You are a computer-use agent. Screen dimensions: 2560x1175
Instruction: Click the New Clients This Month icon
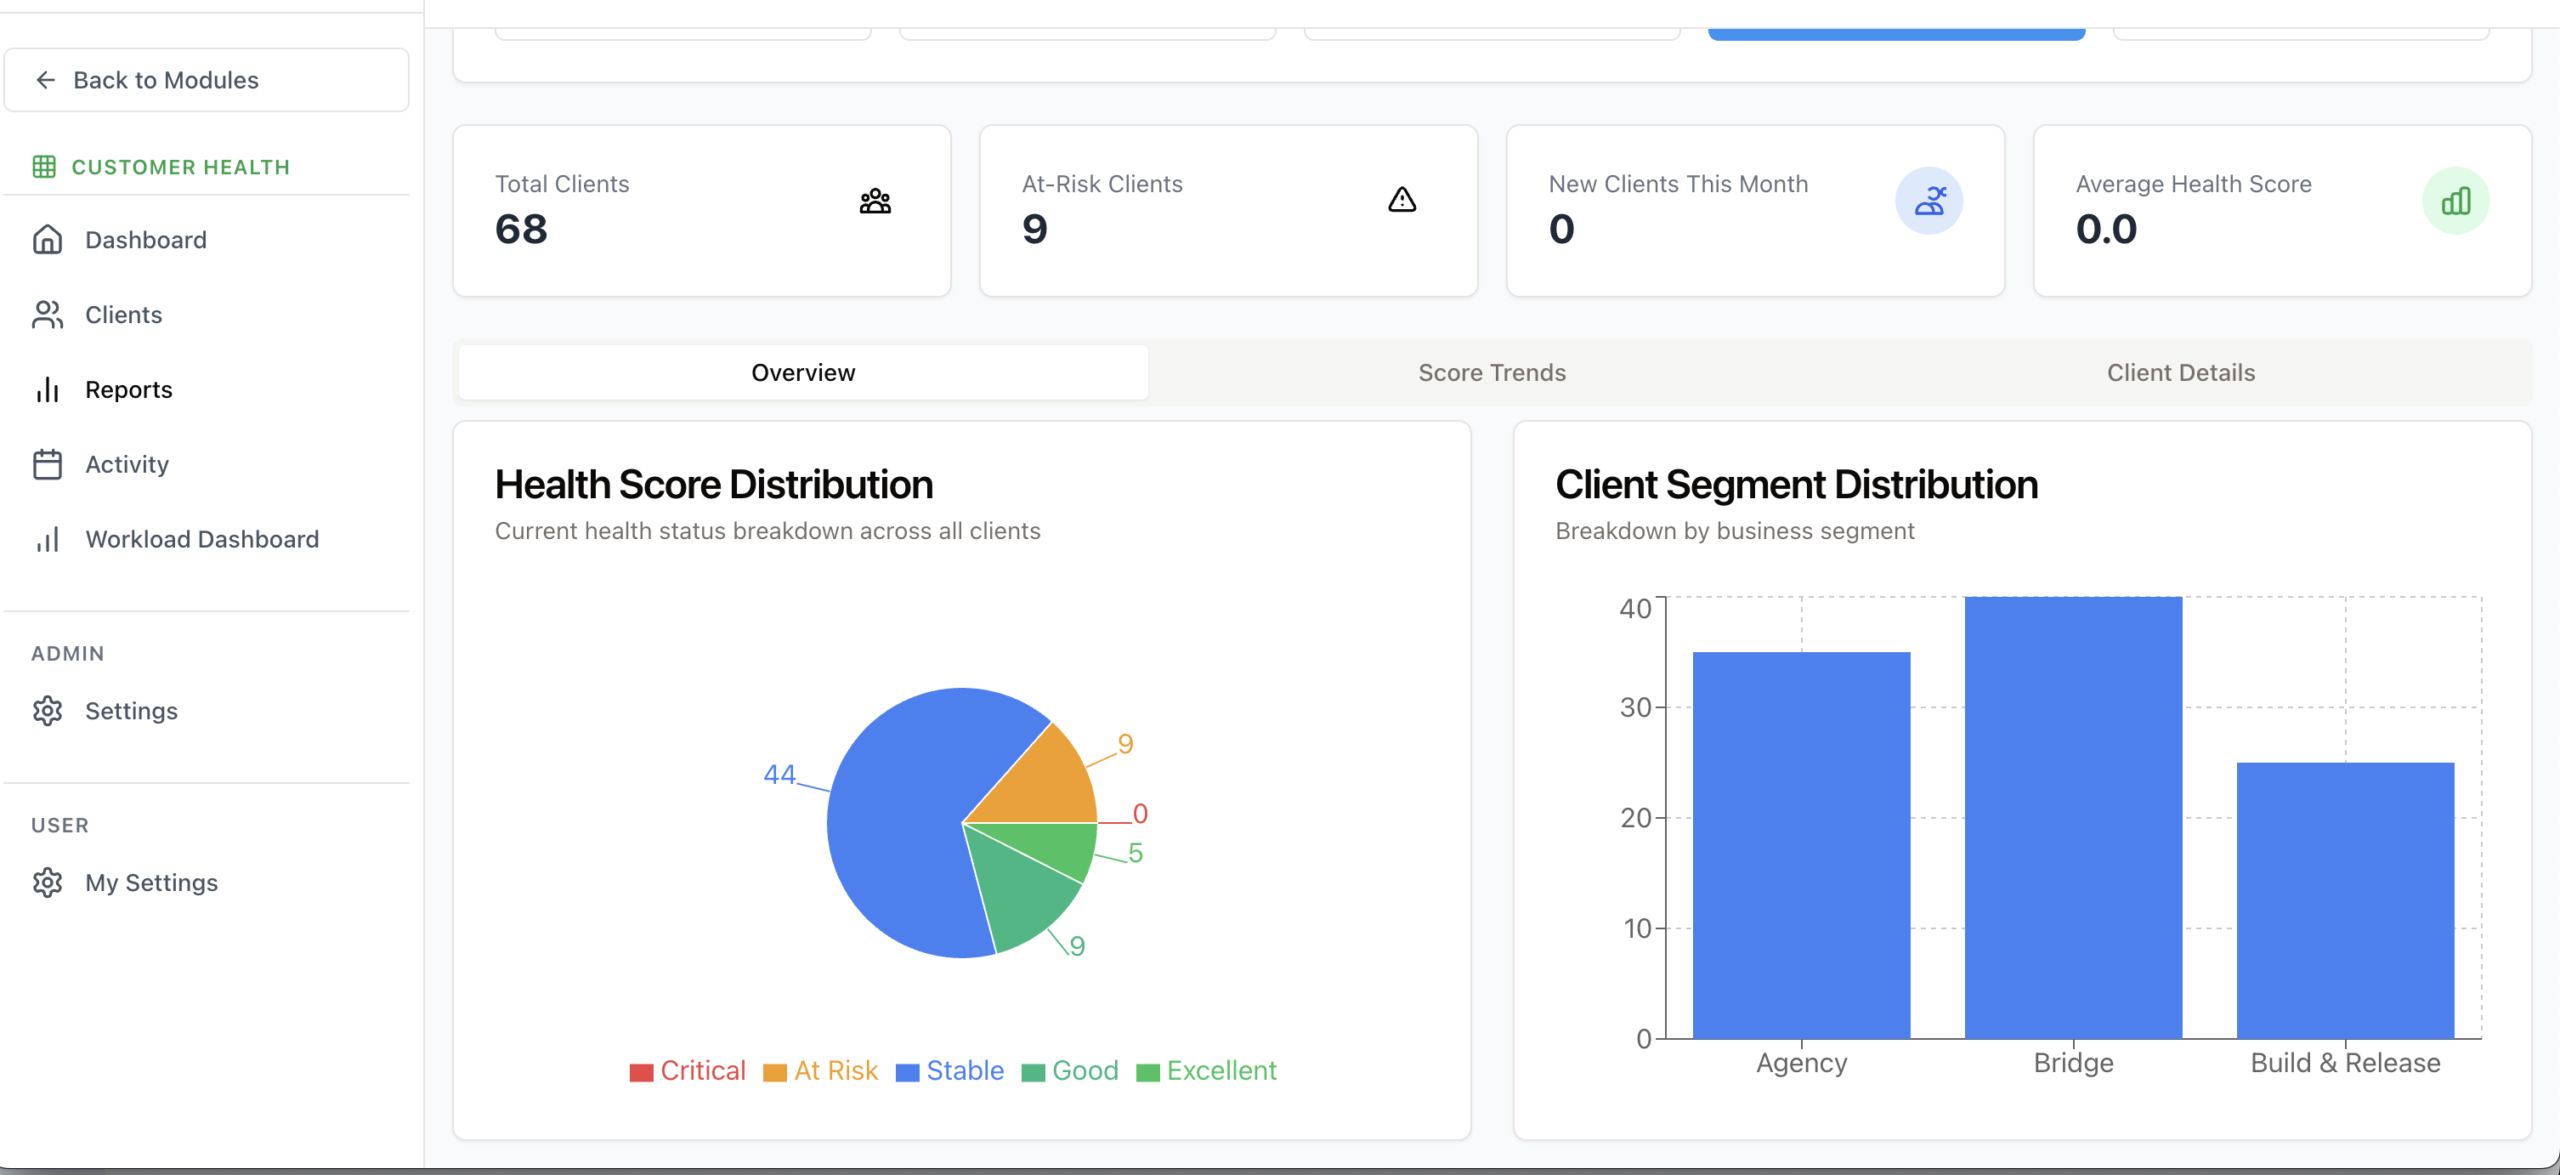(x=1928, y=201)
